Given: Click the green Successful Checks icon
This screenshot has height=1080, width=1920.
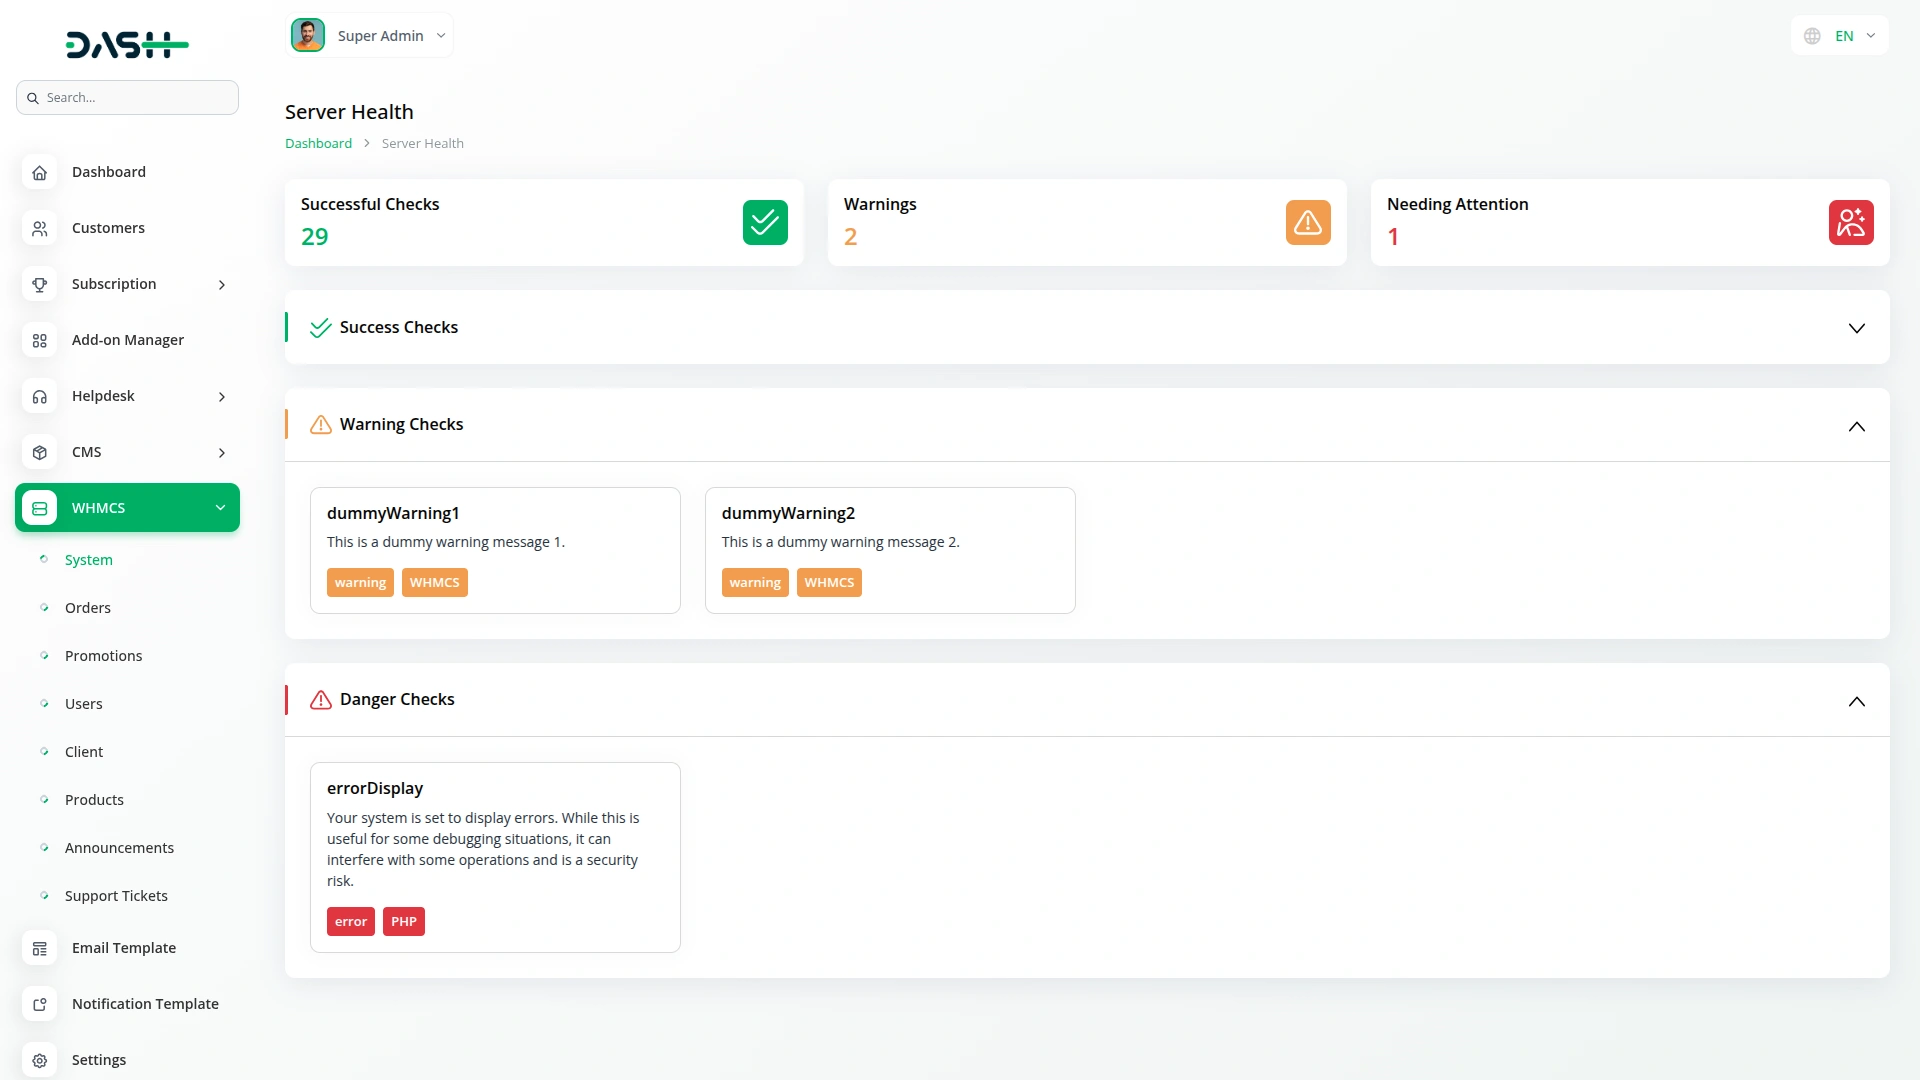Looking at the screenshot, I should pos(764,222).
